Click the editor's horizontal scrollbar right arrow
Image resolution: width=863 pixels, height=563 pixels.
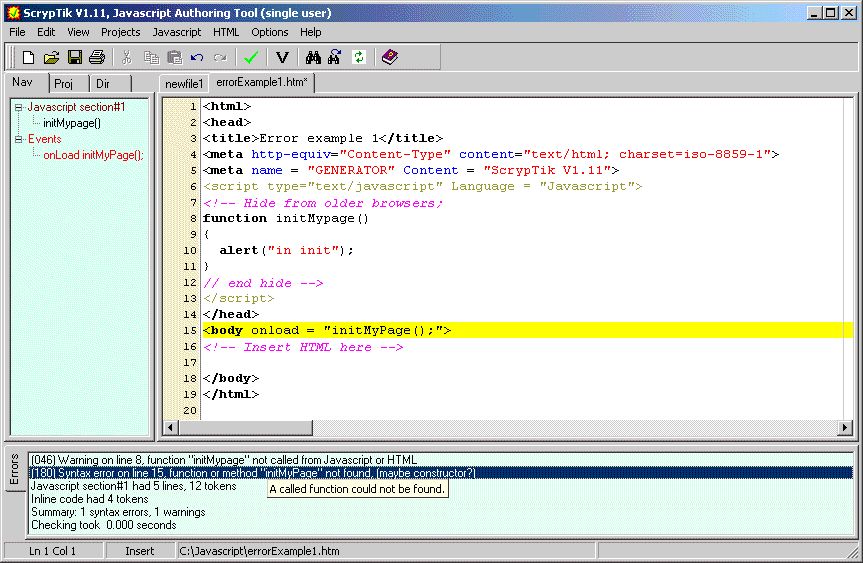click(845, 427)
